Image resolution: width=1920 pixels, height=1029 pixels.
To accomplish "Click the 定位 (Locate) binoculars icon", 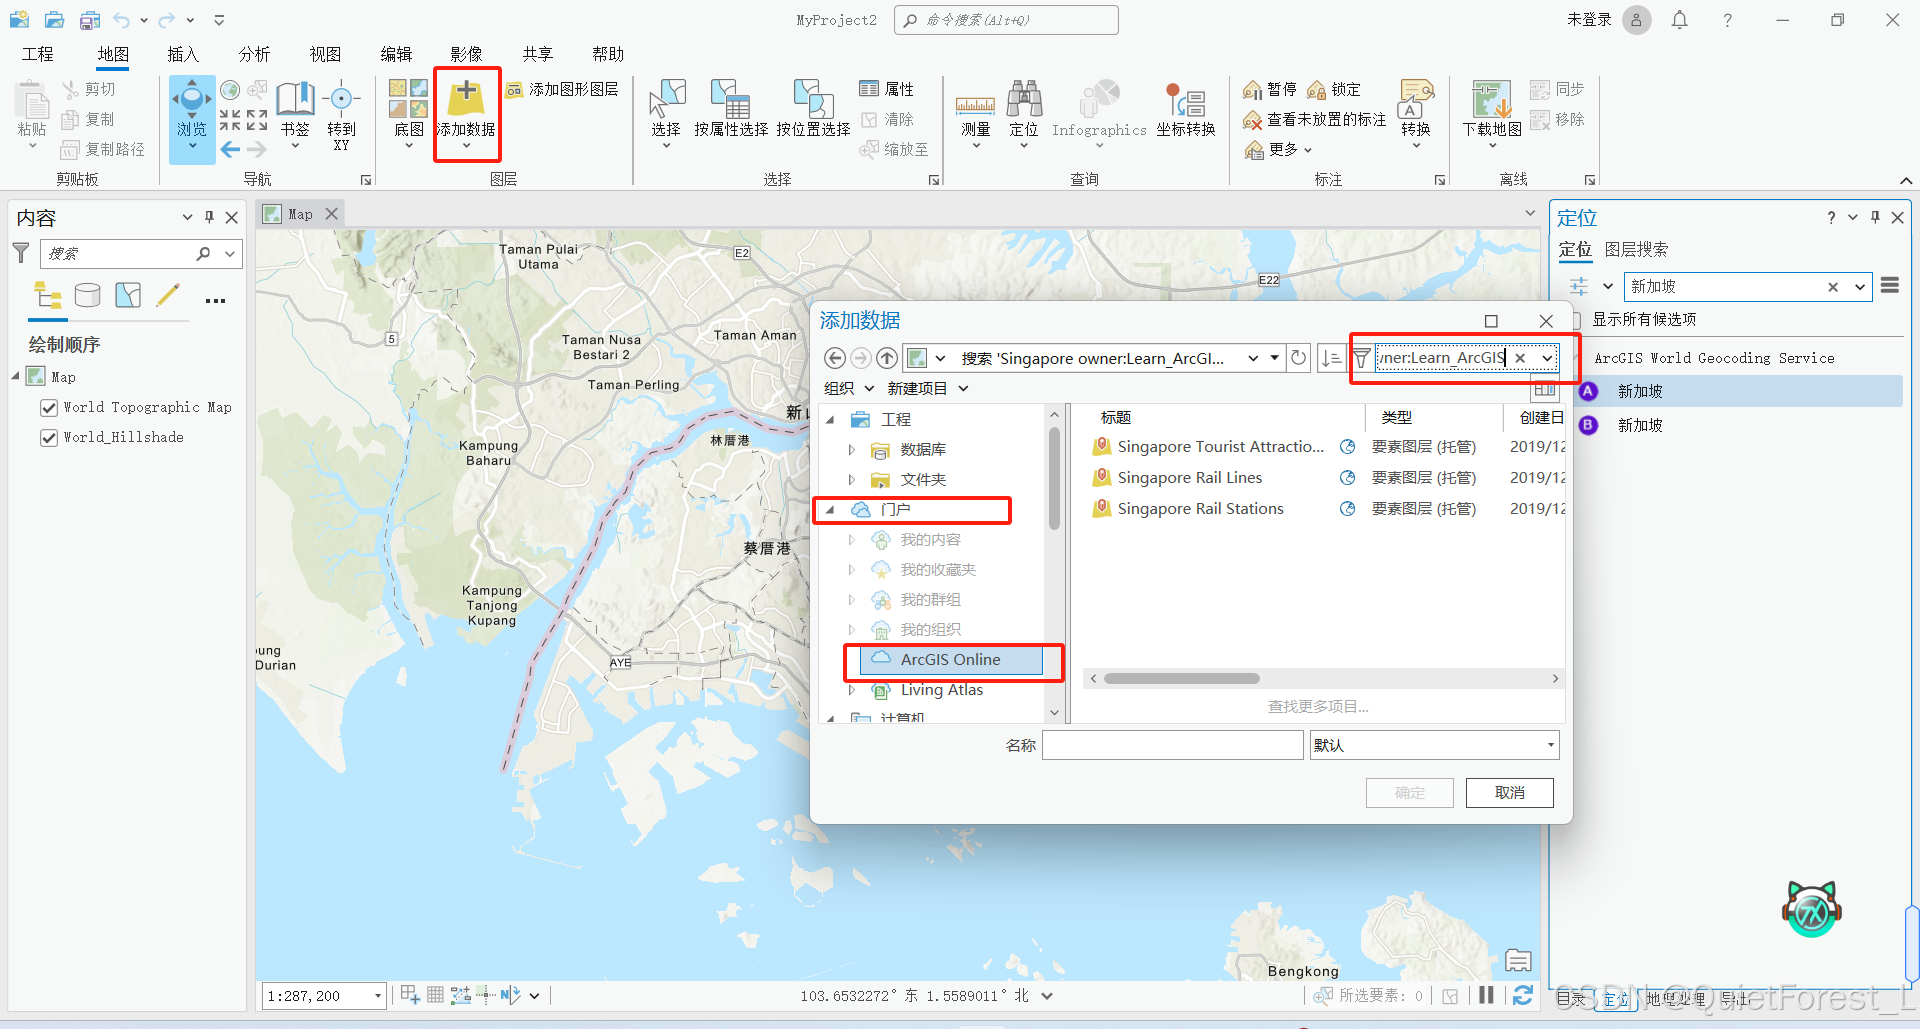I will 1024,99.
